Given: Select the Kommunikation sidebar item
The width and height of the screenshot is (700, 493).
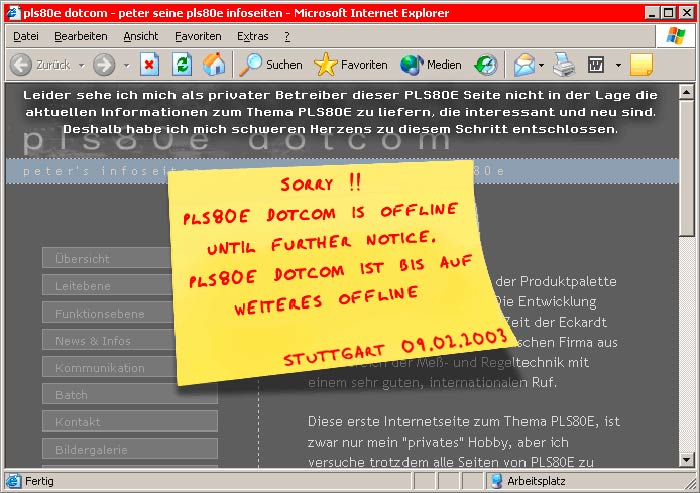Looking at the screenshot, I should click(130, 368).
